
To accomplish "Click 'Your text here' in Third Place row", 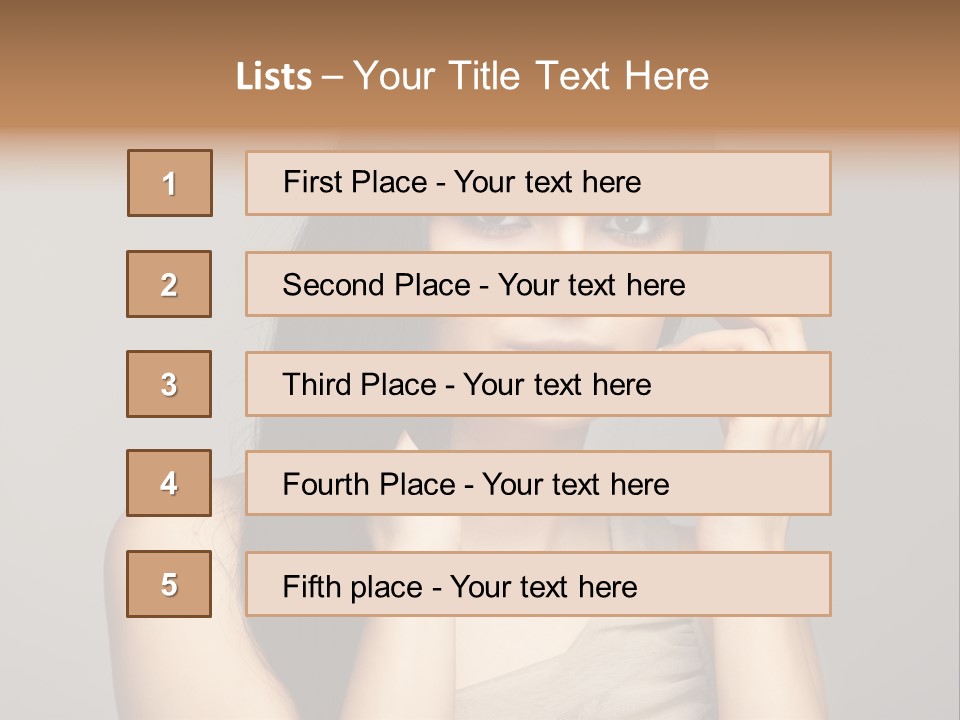I will coord(557,385).
